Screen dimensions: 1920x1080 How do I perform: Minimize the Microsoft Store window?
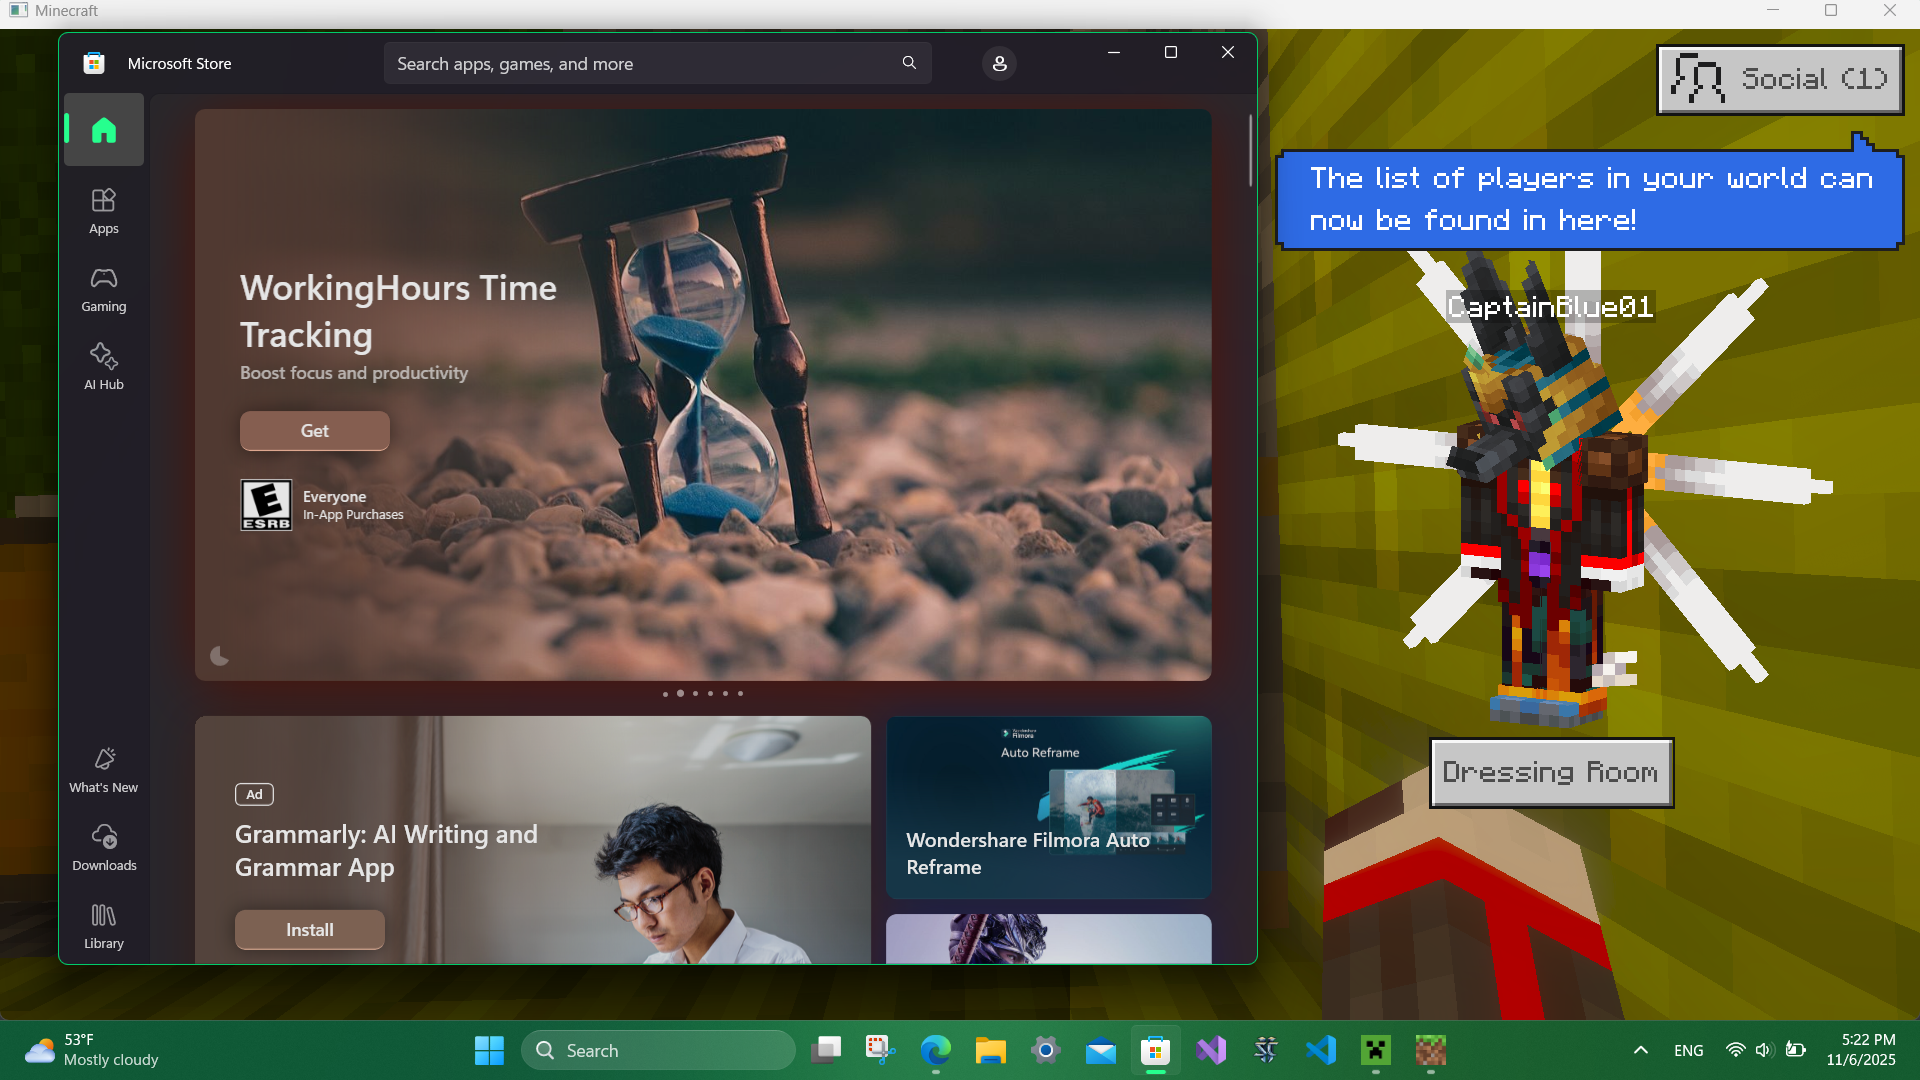coord(1114,52)
